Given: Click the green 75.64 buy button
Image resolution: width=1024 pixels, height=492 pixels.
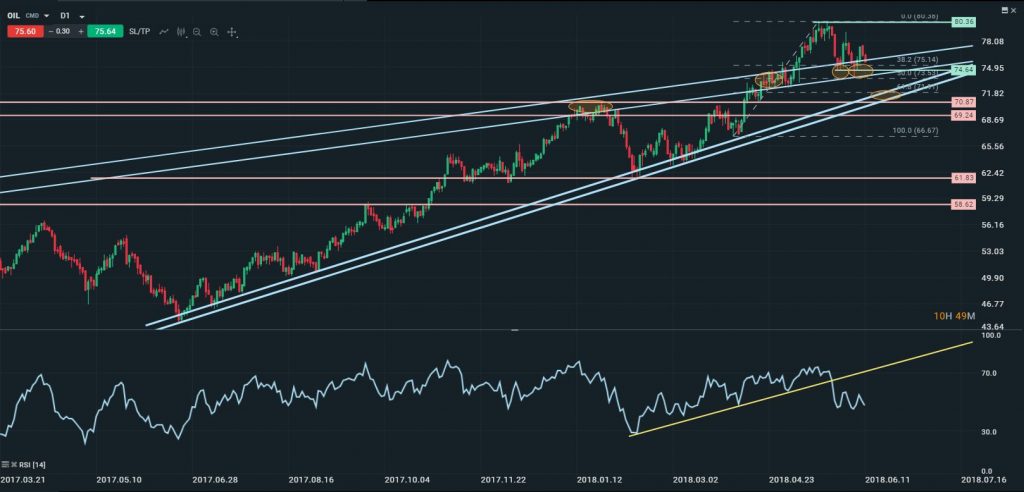Looking at the screenshot, I should (103, 32).
